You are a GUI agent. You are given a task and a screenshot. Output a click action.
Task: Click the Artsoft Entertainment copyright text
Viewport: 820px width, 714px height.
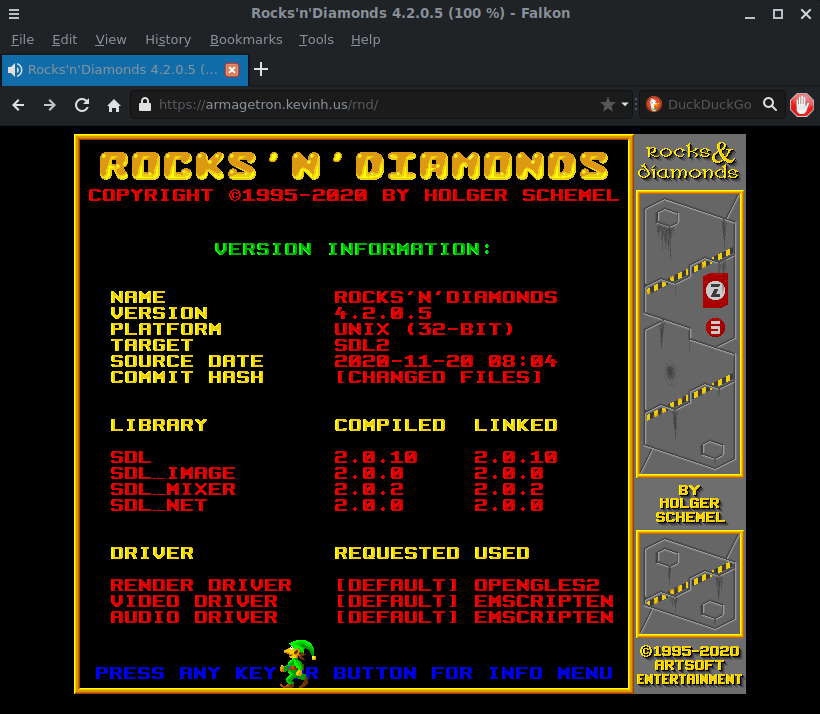(689, 665)
